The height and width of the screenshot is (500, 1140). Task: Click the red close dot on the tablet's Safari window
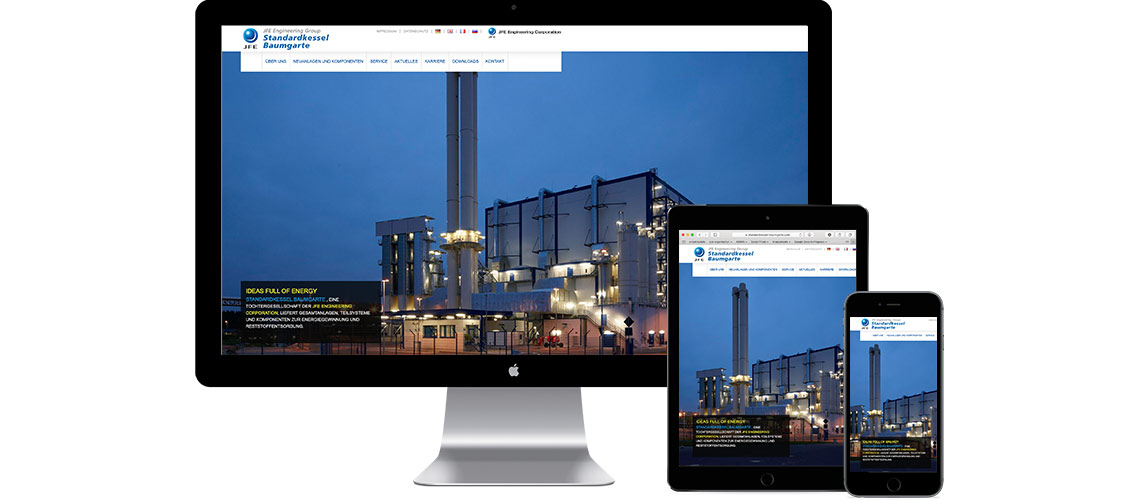click(x=683, y=235)
